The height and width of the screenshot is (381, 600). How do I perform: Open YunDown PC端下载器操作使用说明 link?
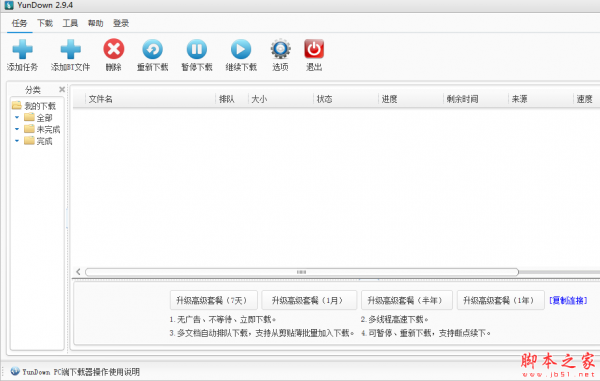[x=81, y=372]
